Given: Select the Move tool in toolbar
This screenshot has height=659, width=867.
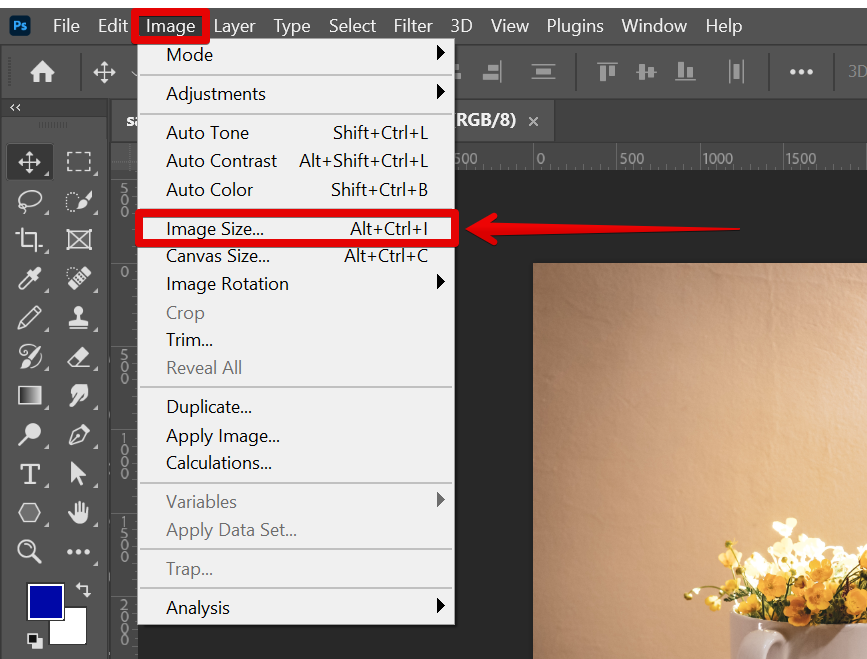Looking at the screenshot, I should coord(29,161).
